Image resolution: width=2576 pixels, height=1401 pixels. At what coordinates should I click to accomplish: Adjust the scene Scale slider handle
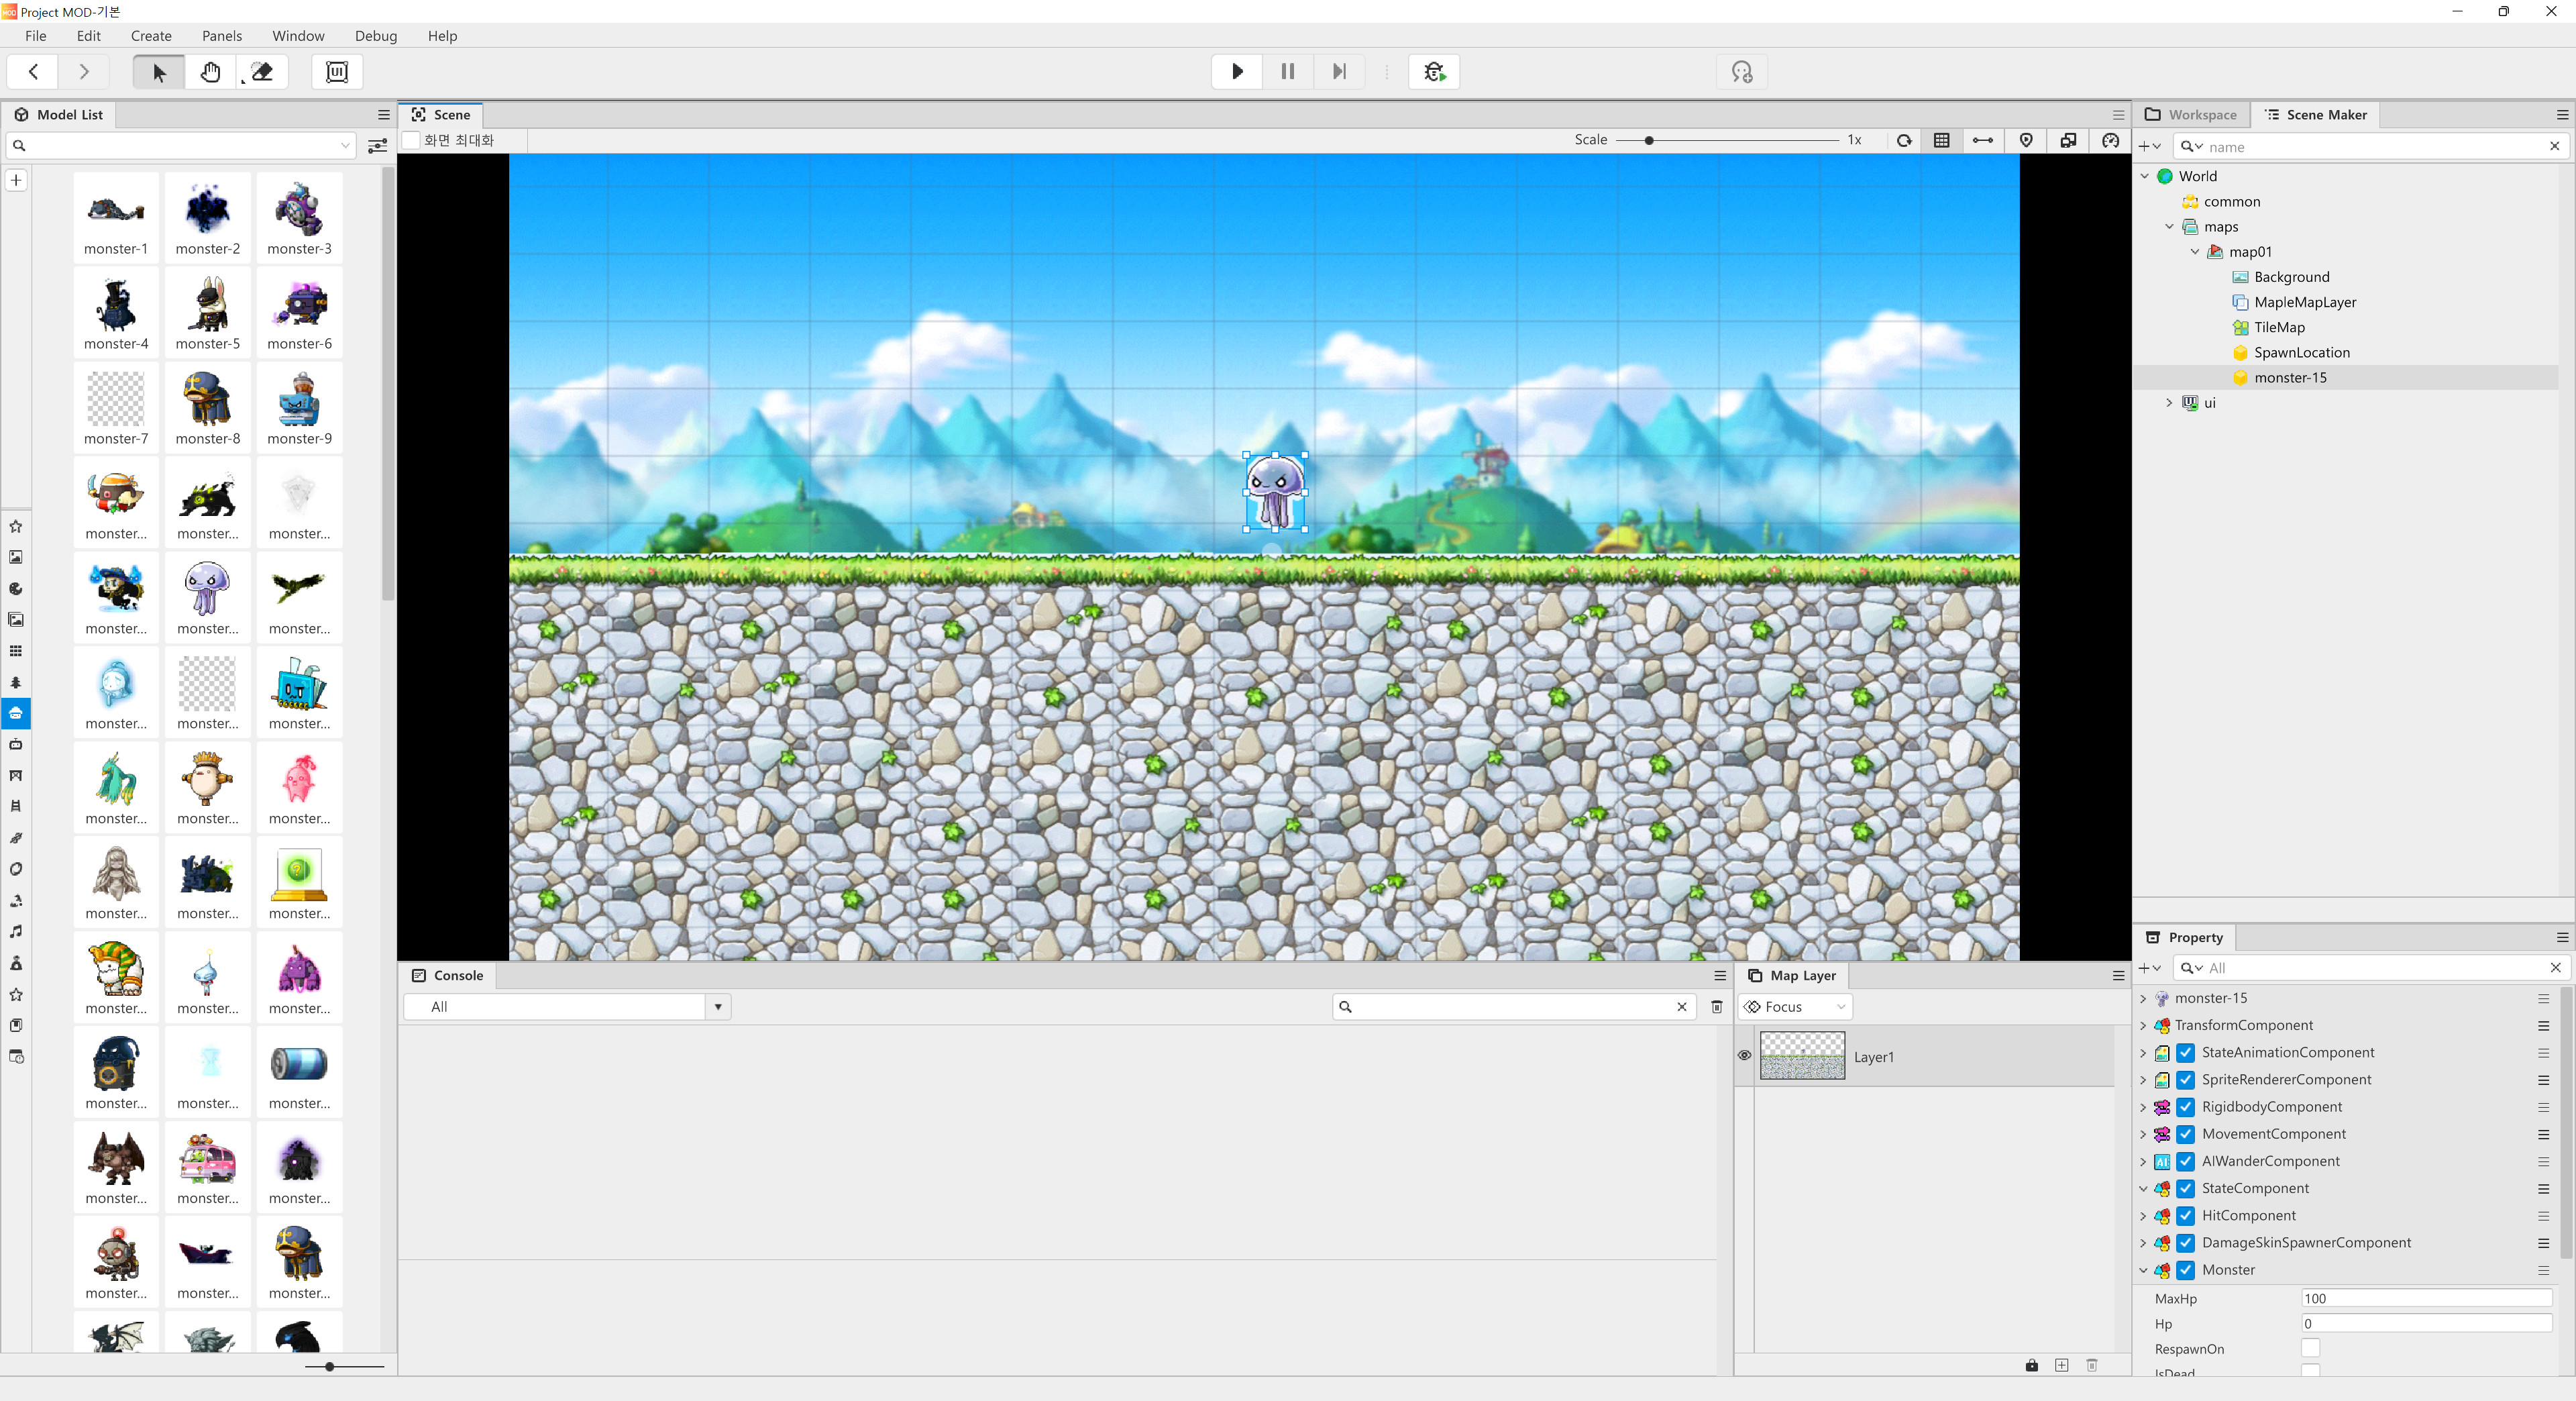(1648, 141)
